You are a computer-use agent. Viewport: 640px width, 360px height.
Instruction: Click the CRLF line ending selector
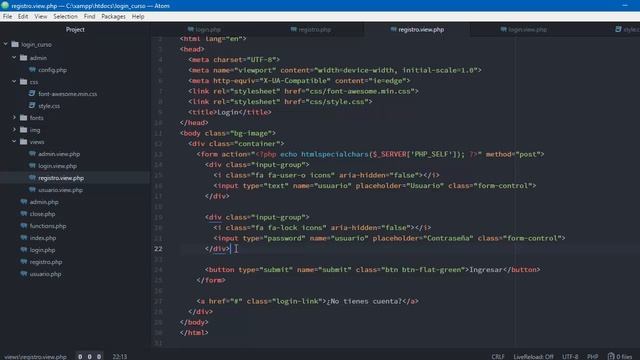498,356
